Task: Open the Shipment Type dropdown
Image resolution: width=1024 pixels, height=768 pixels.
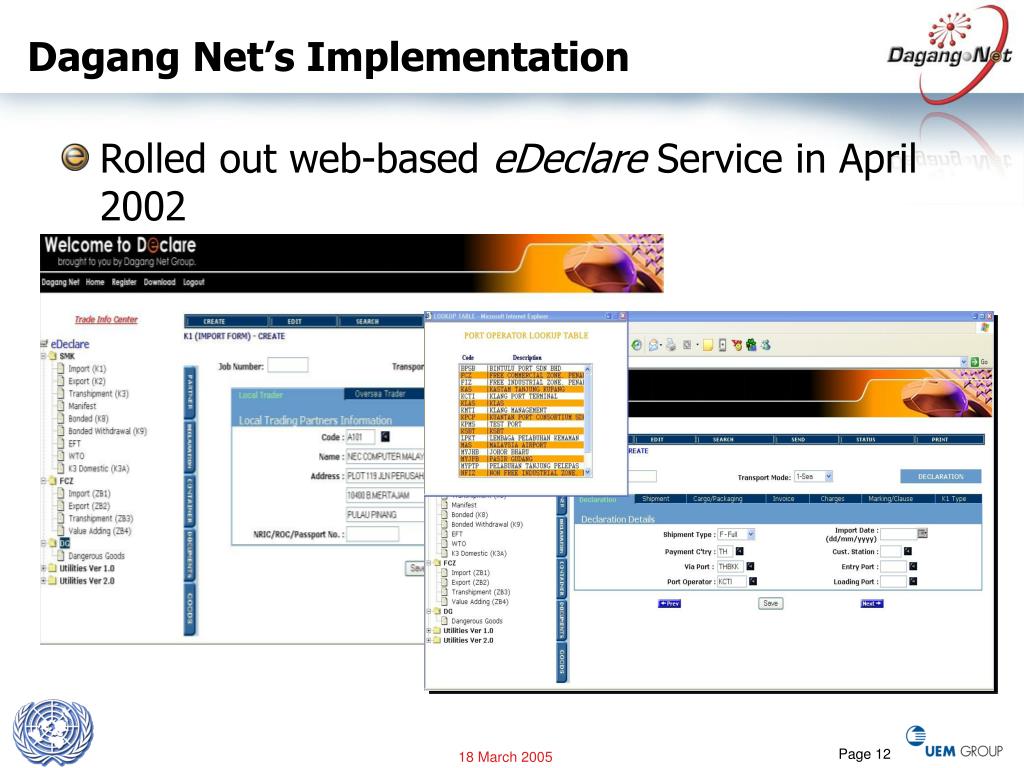Action: (x=751, y=534)
